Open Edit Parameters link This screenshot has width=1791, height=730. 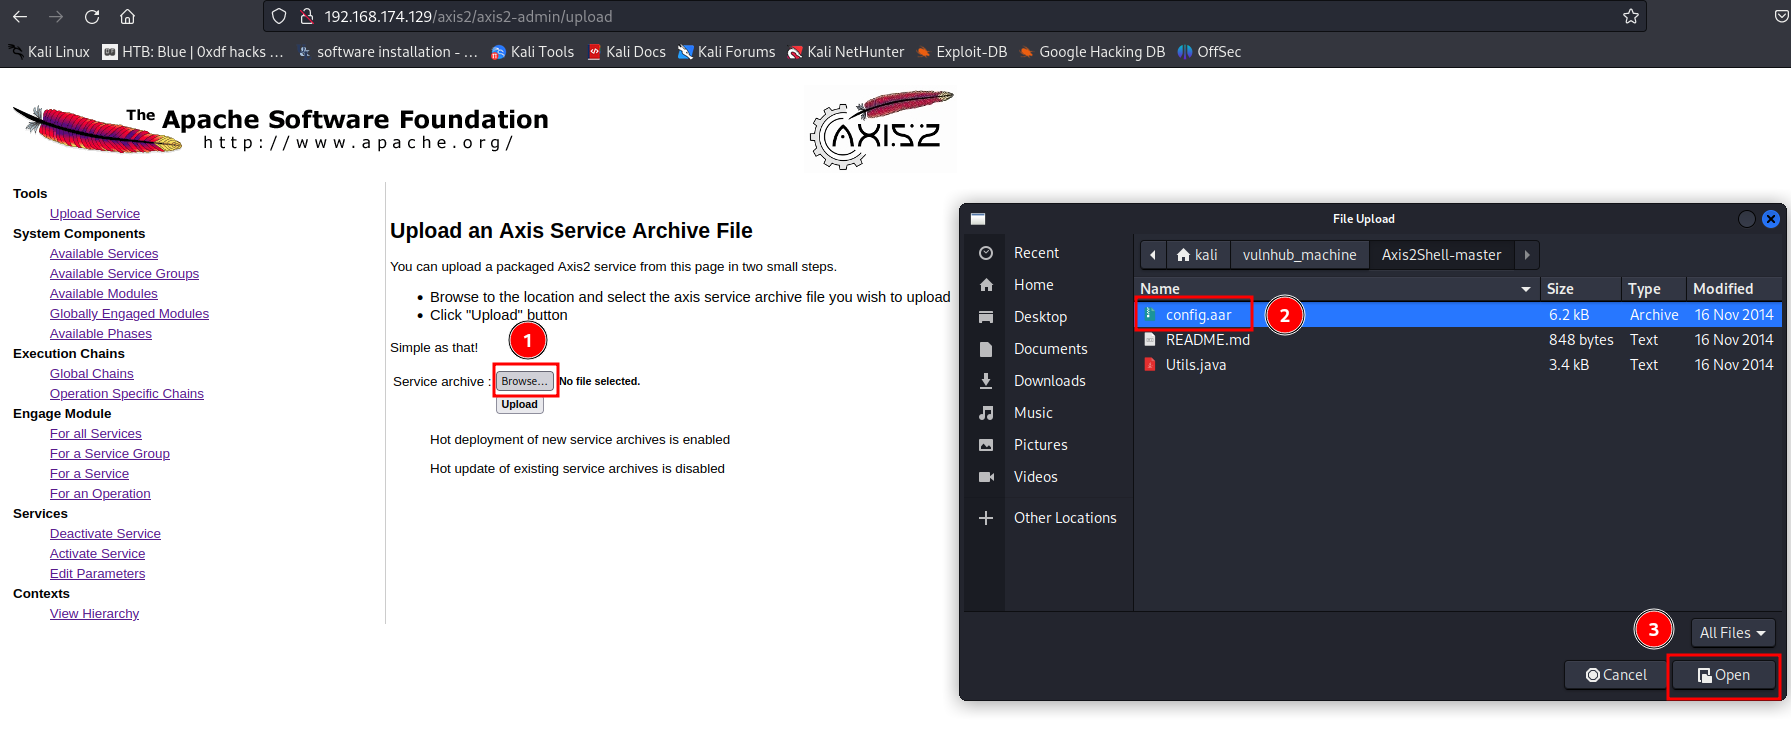click(x=97, y=574)
